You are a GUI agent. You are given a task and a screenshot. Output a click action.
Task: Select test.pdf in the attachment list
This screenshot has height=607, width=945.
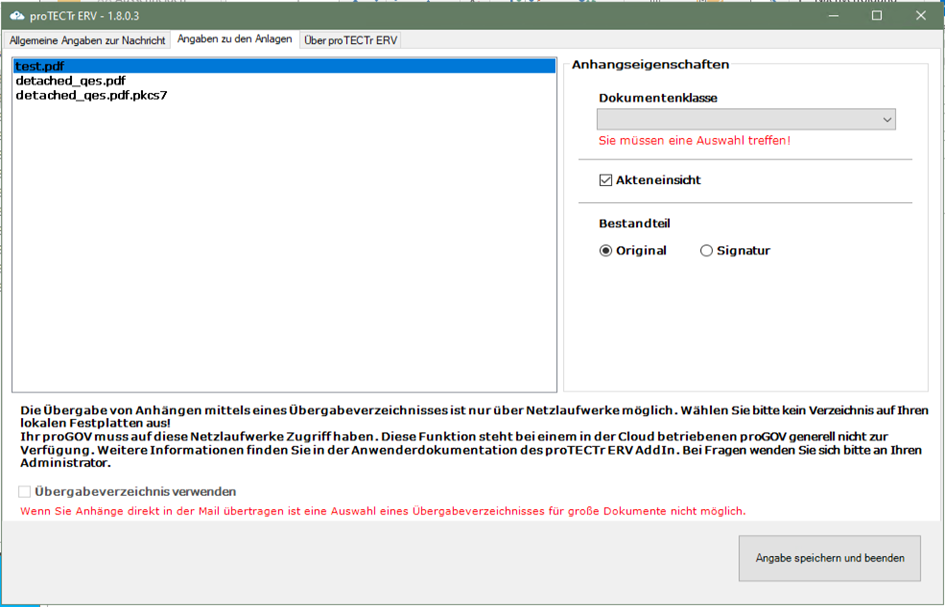[x=40, y=66]
